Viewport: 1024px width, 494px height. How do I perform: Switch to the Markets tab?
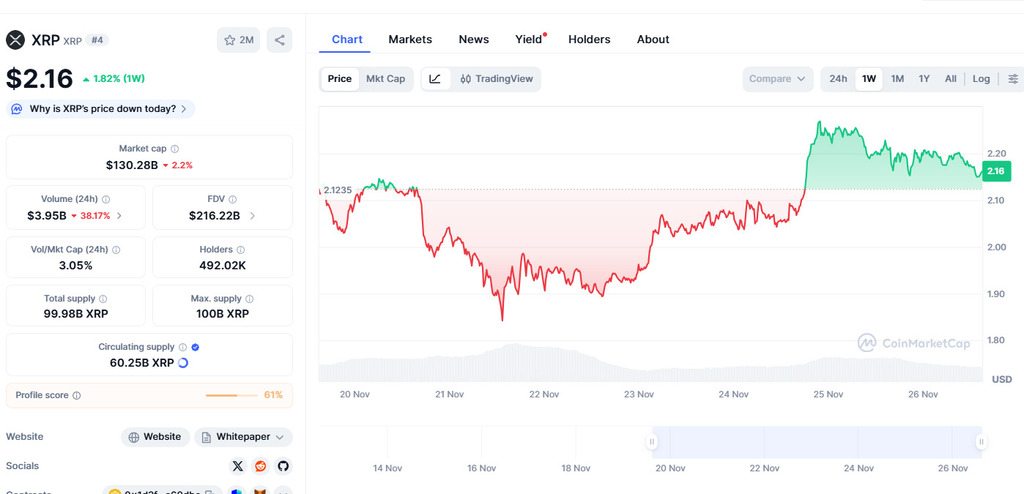(x=410, y=39)
